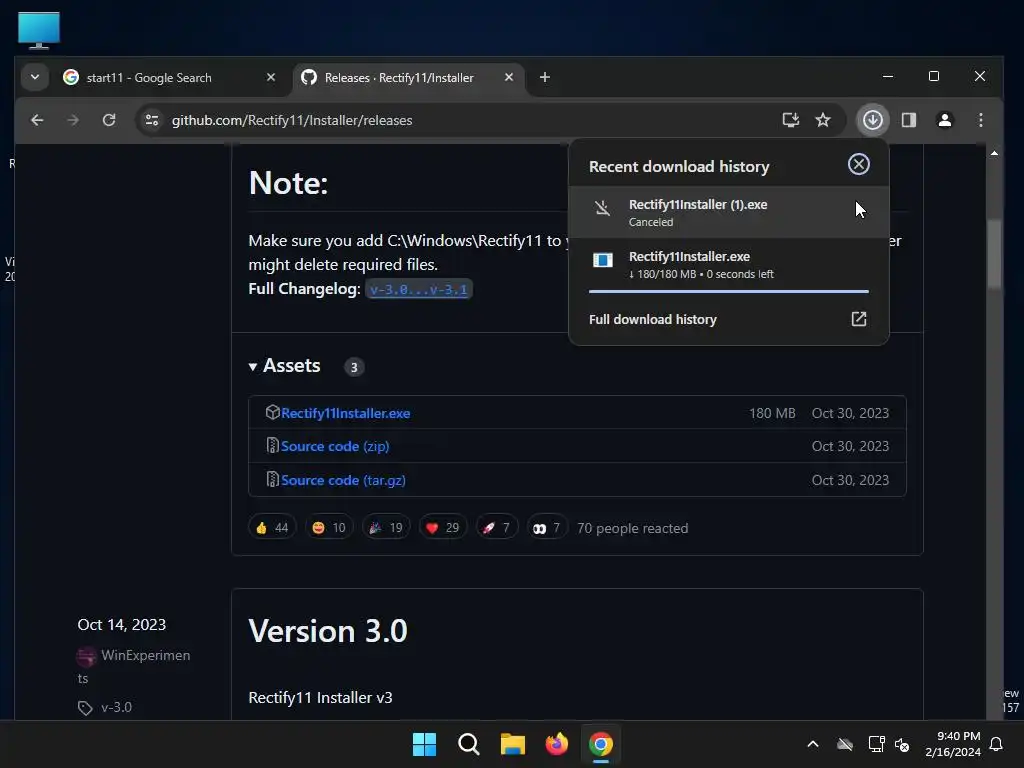Click the zip file icon beside Source code (zip)
The width and height of the screenshot is (1024, 768).
(272, 445)
